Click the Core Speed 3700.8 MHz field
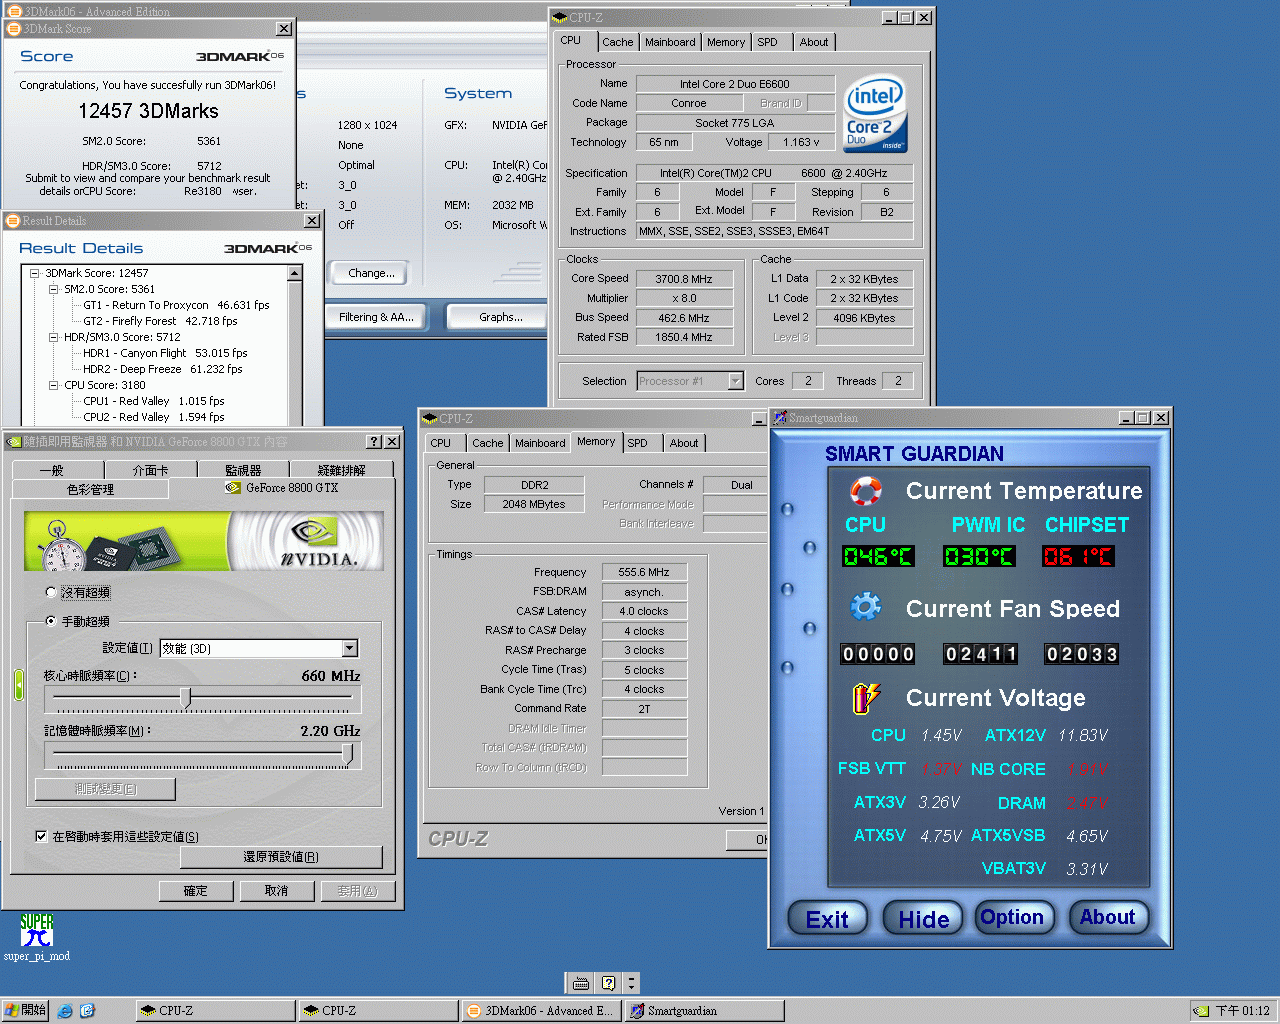1280x1024 pixels. pyautogui.click(x=684, y=279)
